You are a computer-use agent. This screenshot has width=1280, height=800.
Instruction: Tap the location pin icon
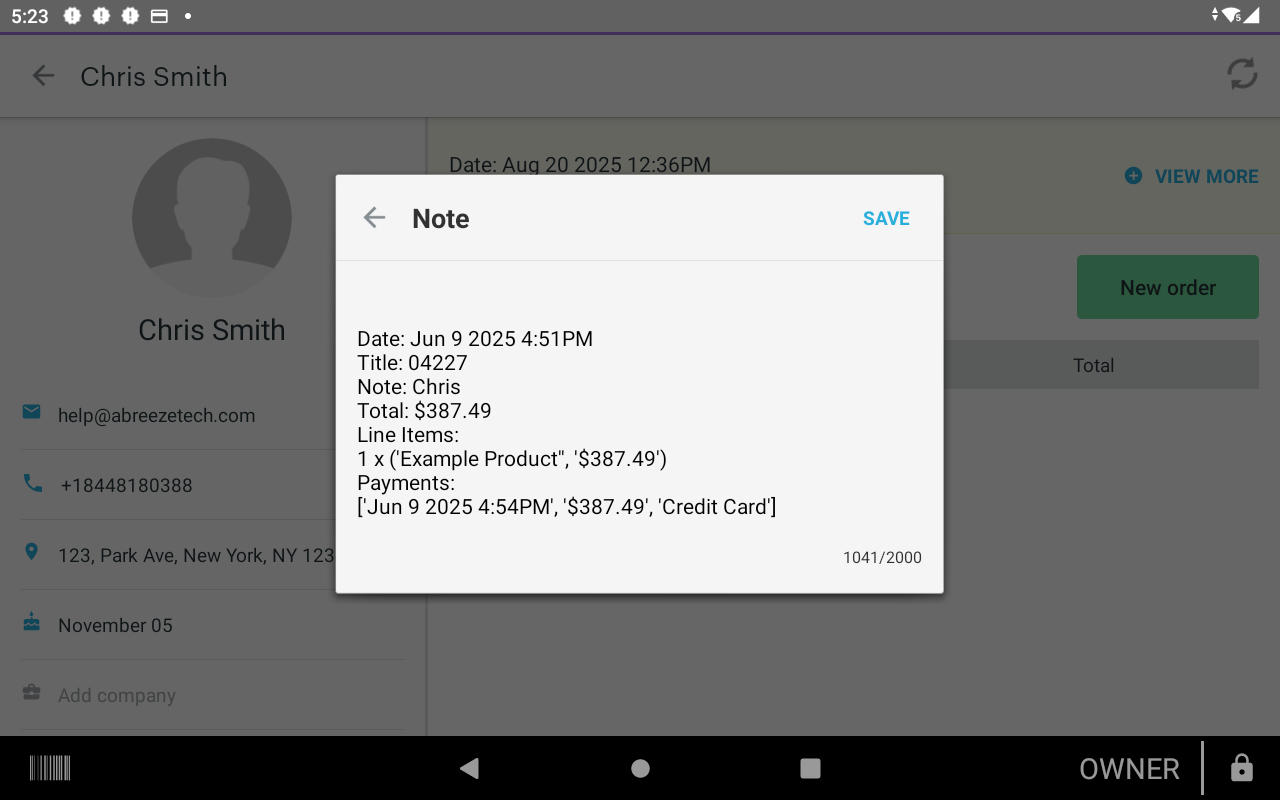pos(32,552)
